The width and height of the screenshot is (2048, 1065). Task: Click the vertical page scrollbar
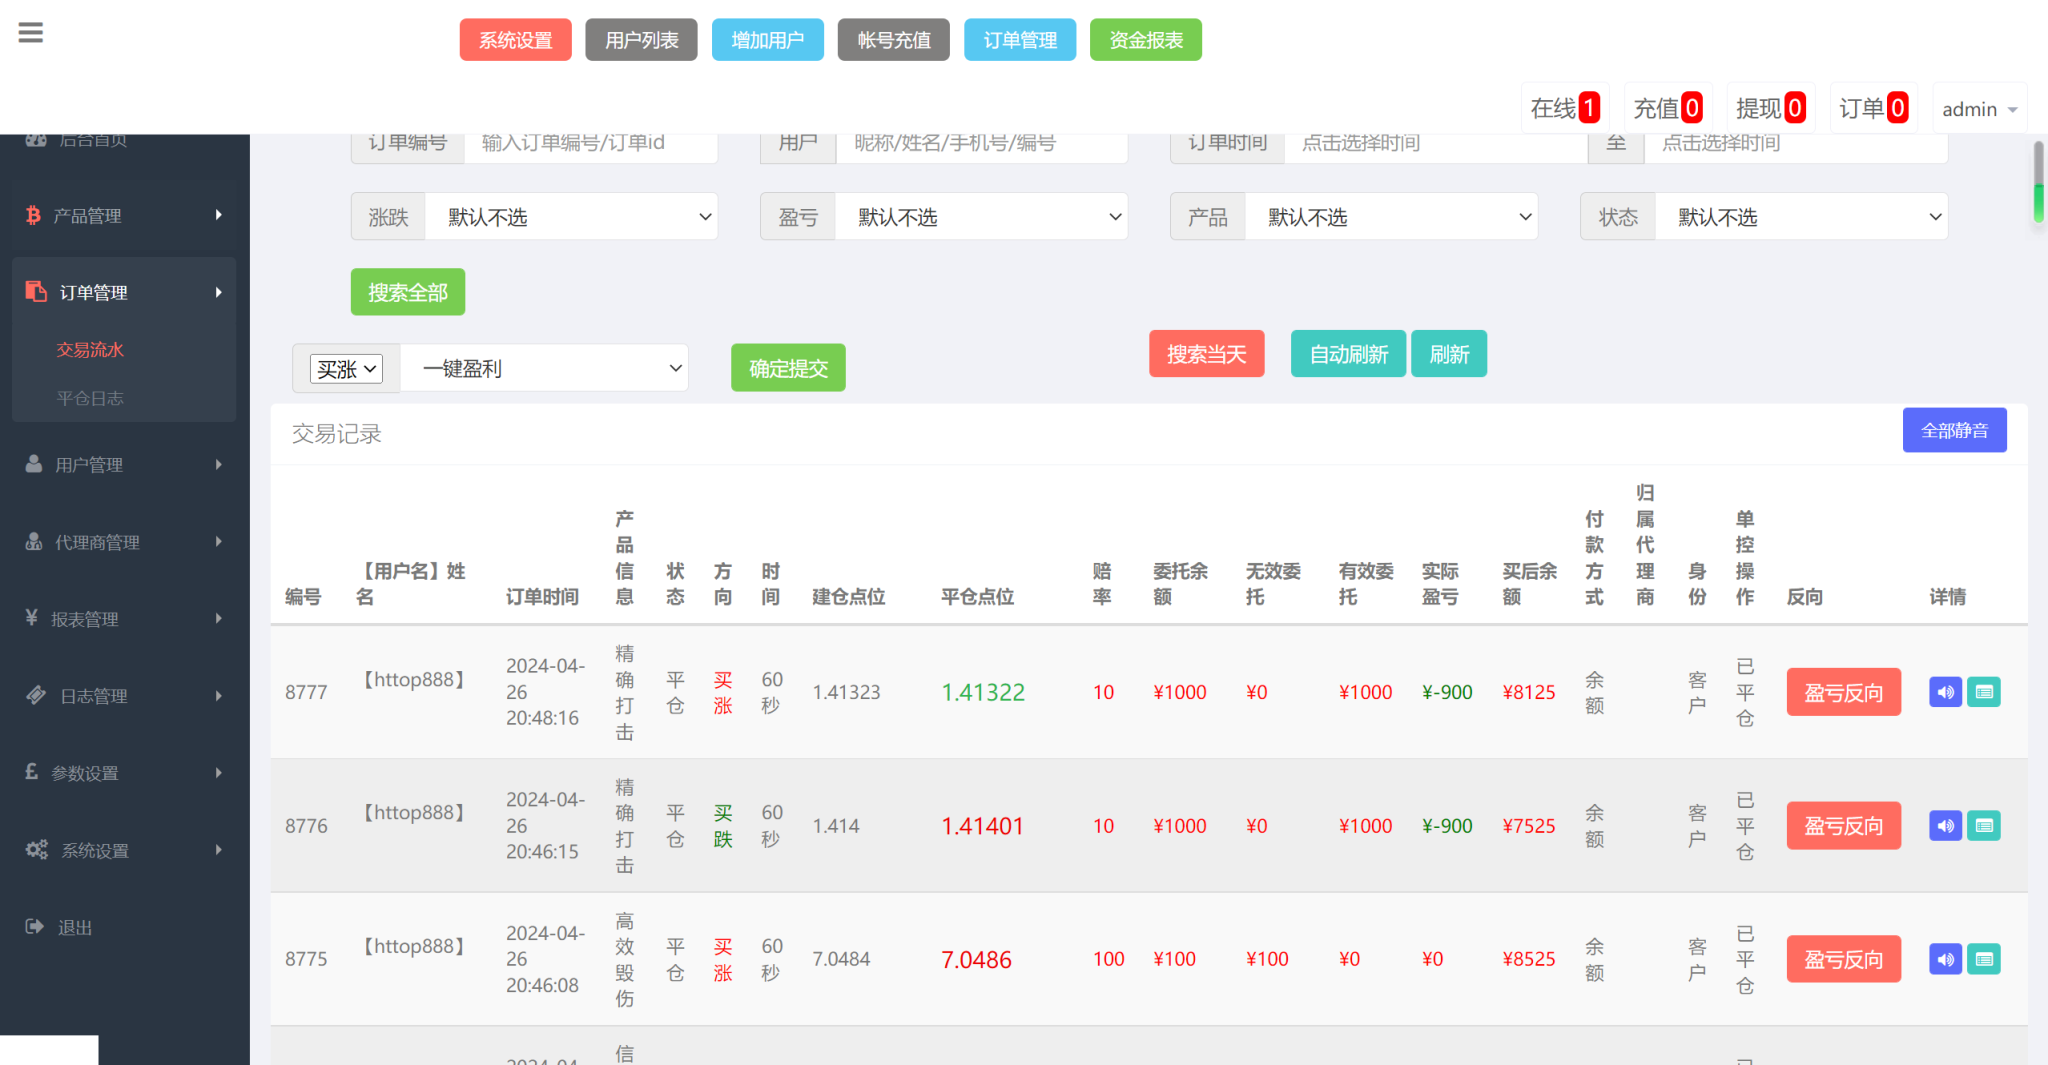(2038, 180)
